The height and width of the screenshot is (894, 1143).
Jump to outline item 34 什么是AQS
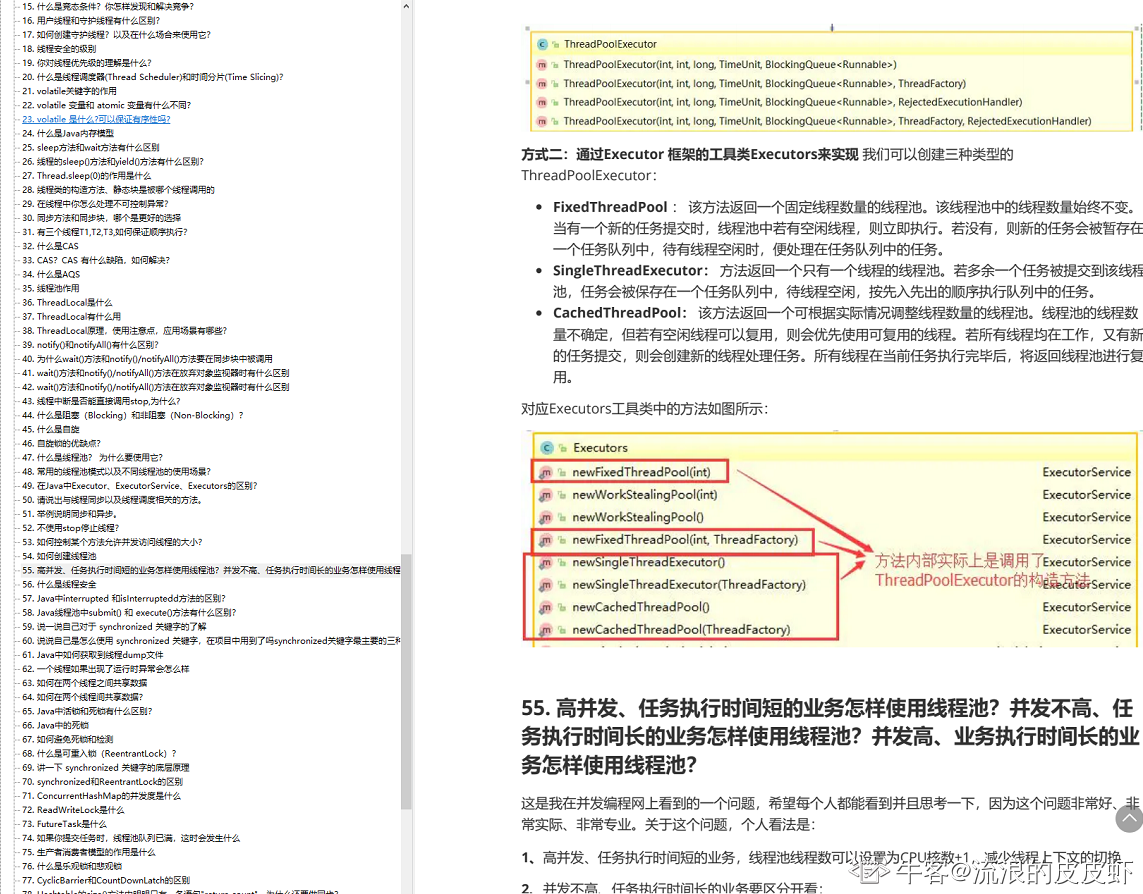click(x=51, y=274)
